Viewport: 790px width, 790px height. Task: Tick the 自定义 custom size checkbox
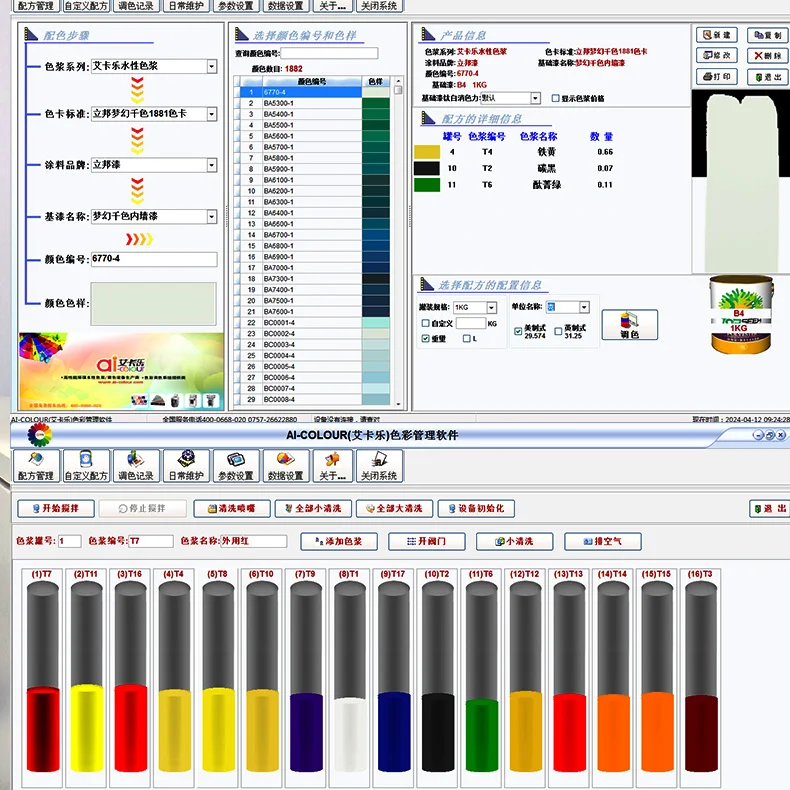point(426,323)
